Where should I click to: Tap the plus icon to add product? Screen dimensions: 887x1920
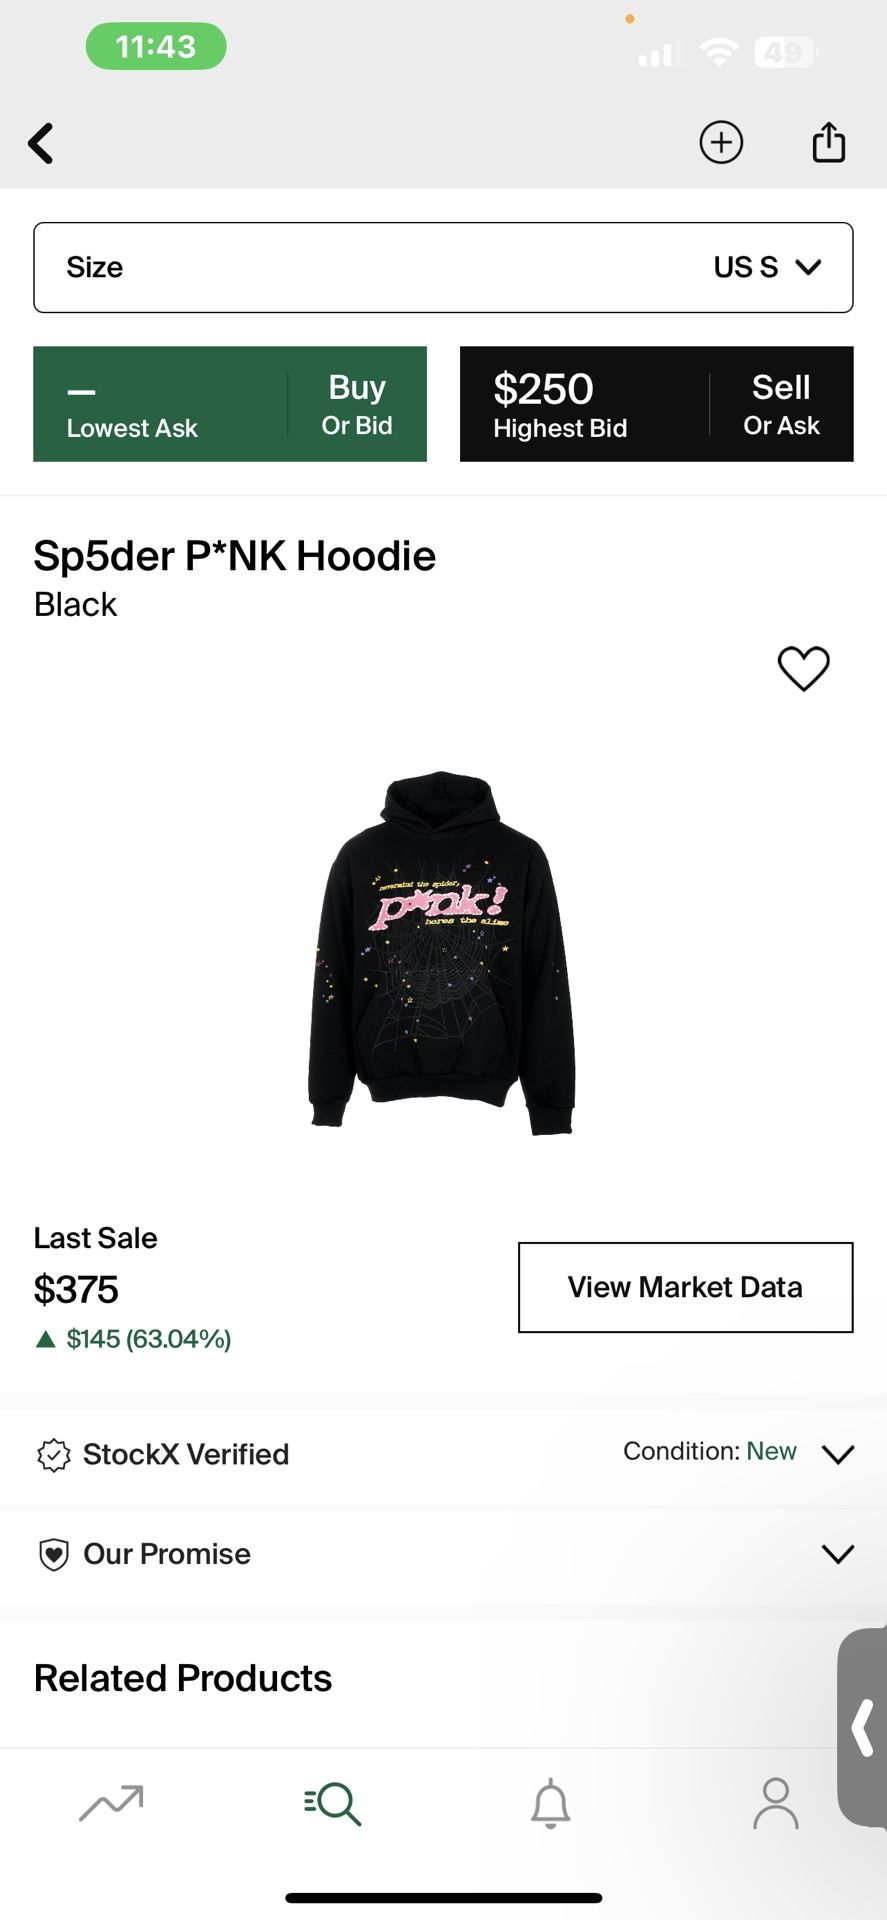(x=721, y=142)
